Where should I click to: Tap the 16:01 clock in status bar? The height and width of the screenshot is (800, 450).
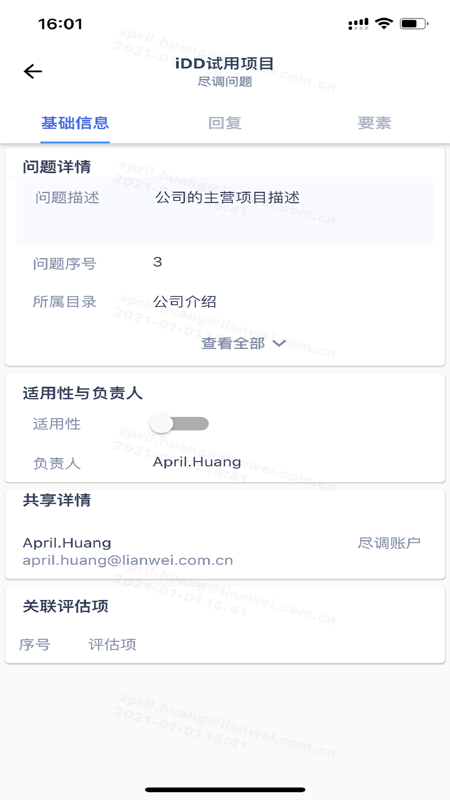pyautogui.click(x=60, y=23)
